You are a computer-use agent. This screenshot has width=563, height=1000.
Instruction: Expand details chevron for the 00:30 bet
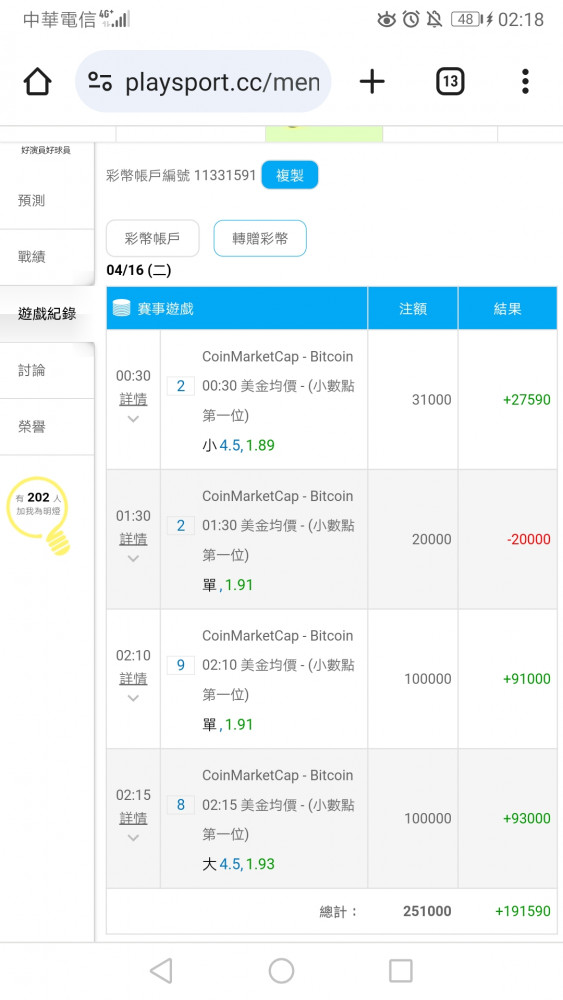[x=133, y=419]
